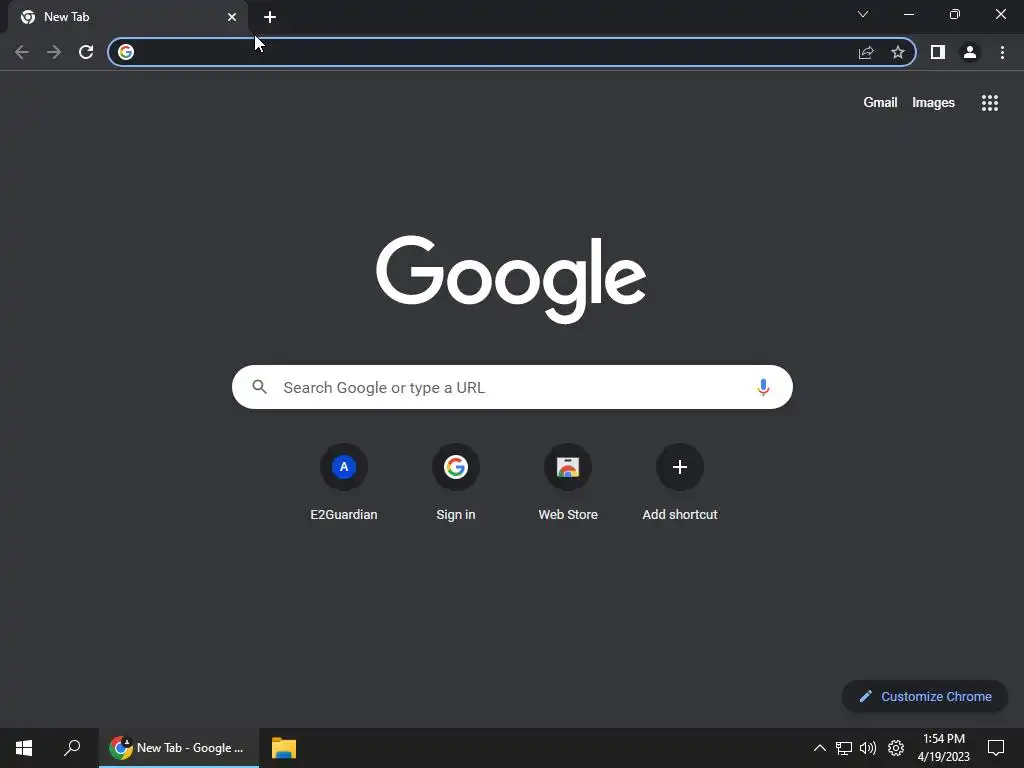Open the Windows Start menu

pyautogui.click(x=24, y=748)
